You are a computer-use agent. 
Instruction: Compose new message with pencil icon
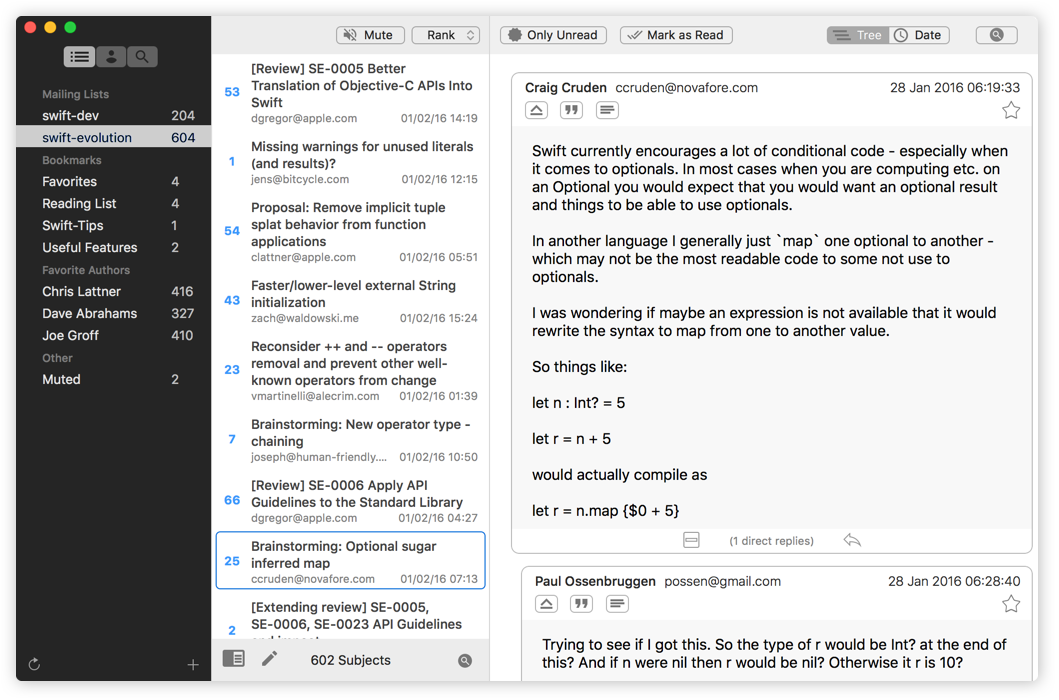pyautogui.click(x=269, y=659)
